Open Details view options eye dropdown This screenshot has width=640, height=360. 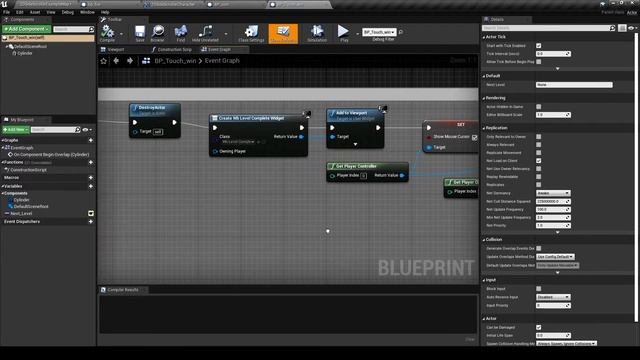coord(633,28)
